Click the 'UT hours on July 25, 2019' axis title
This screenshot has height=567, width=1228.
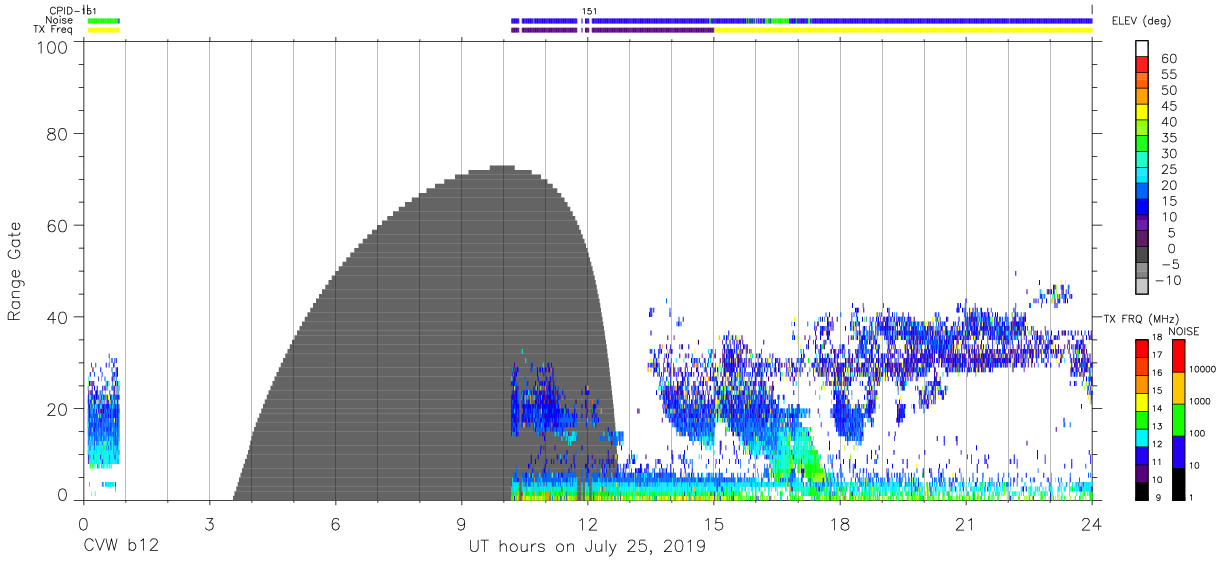coord(587,547)
